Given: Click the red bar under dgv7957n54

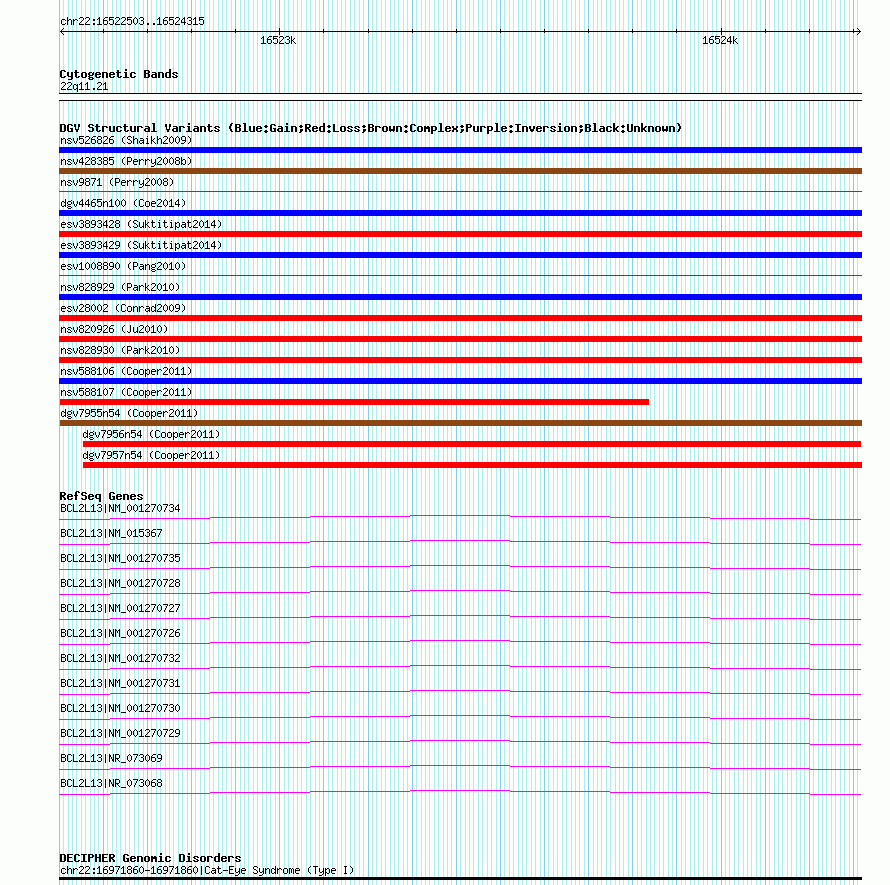Looking at the screenshot, I should [x=472, y=465].
